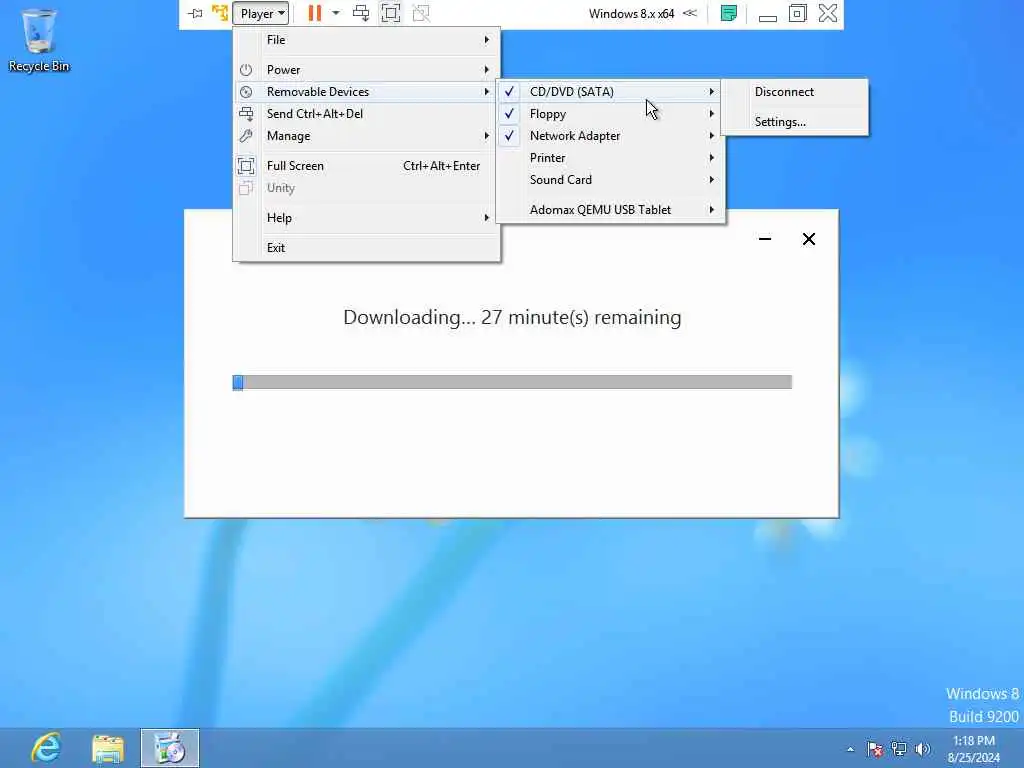The width and height of the screenshot is (1024, 768).
Task: Toggle the full screen toolbar icon
Action: (x=391, y=13)
